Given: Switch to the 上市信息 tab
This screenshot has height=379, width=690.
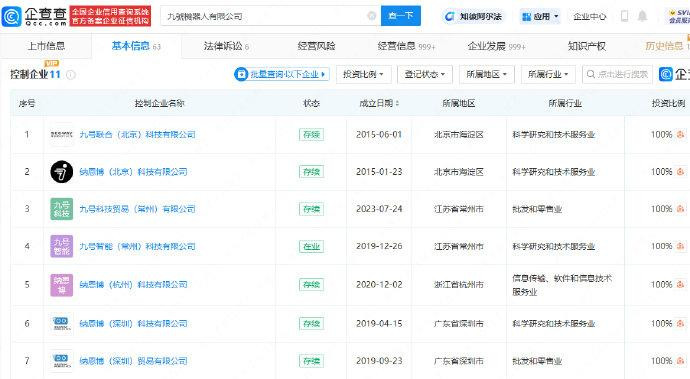Looking at the screenshot, I should (46, 46).
